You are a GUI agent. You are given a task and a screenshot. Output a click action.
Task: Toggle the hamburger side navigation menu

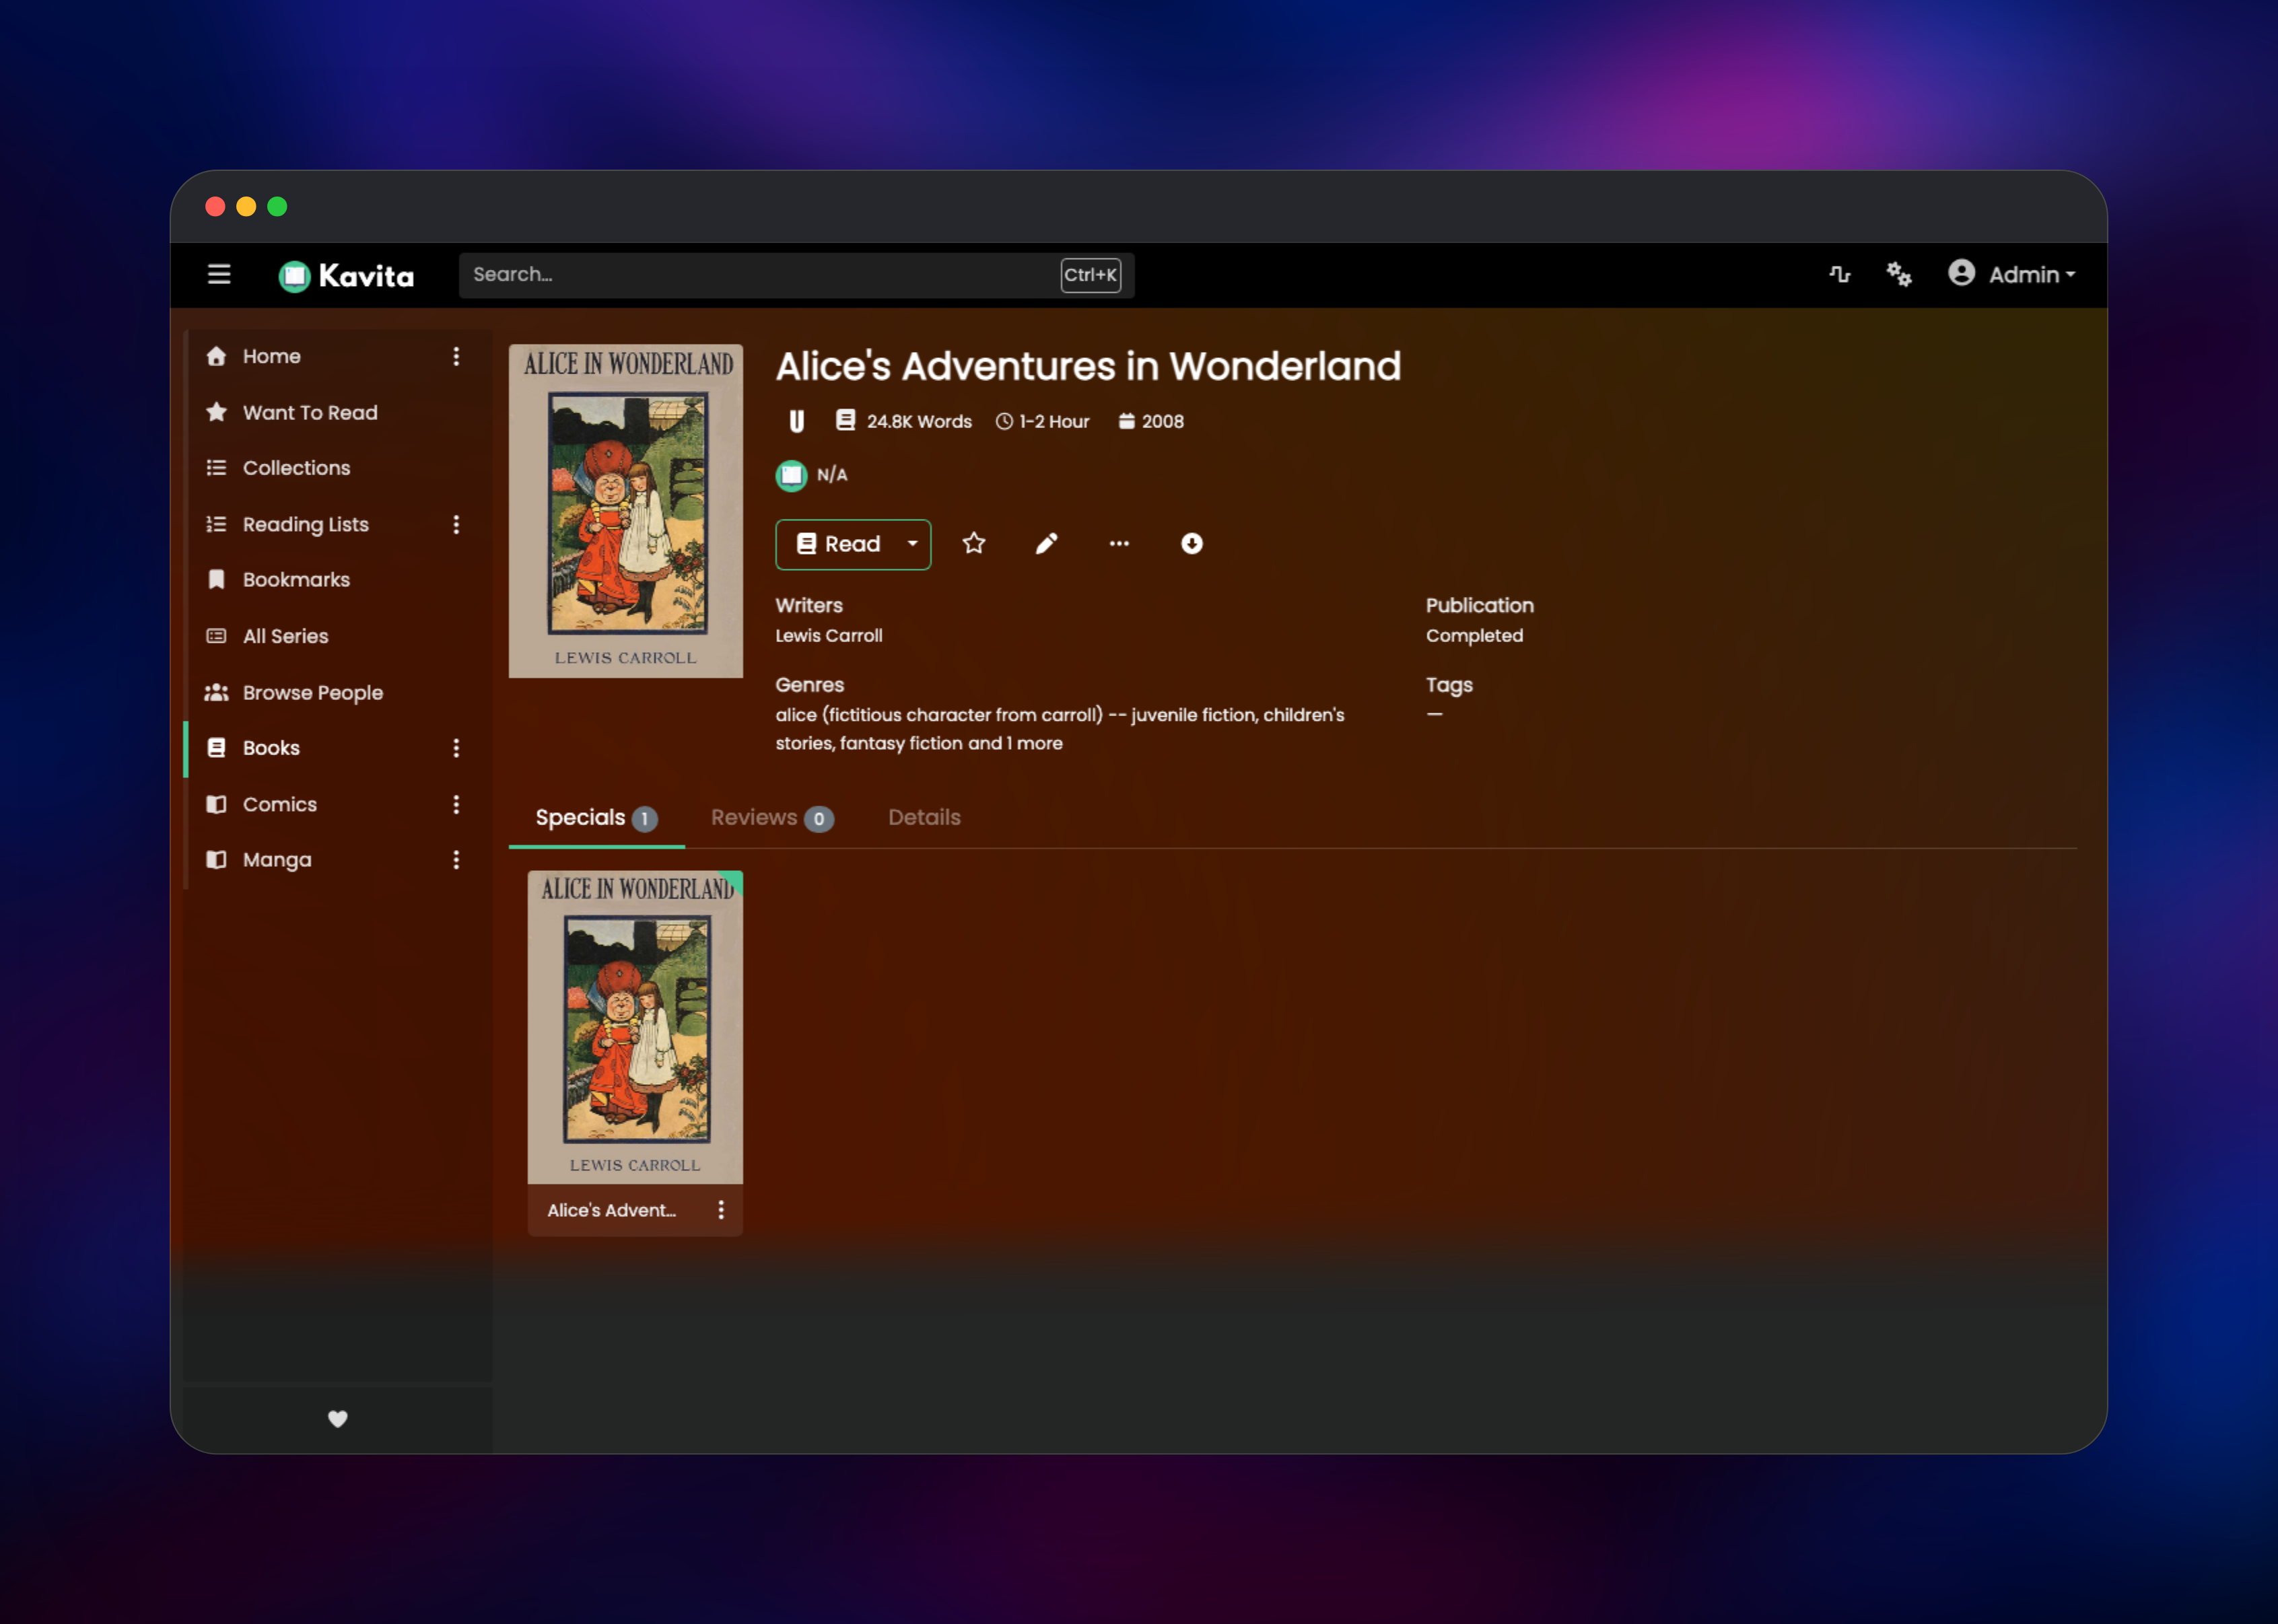click(x=219, y=274)
